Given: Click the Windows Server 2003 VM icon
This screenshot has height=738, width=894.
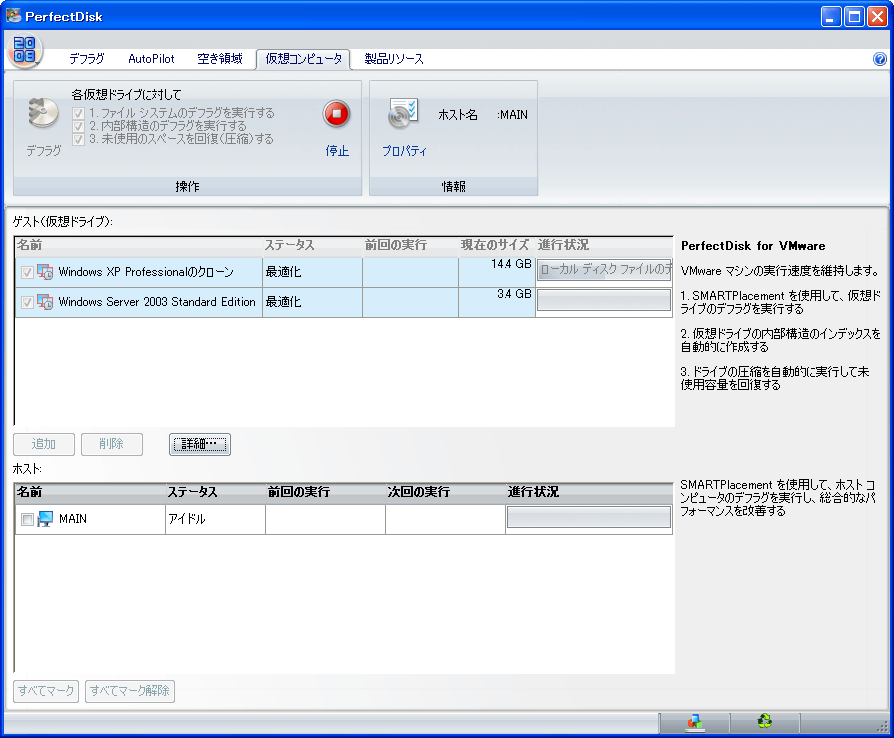Looking at the screenshot, I should tap(45, 302).
